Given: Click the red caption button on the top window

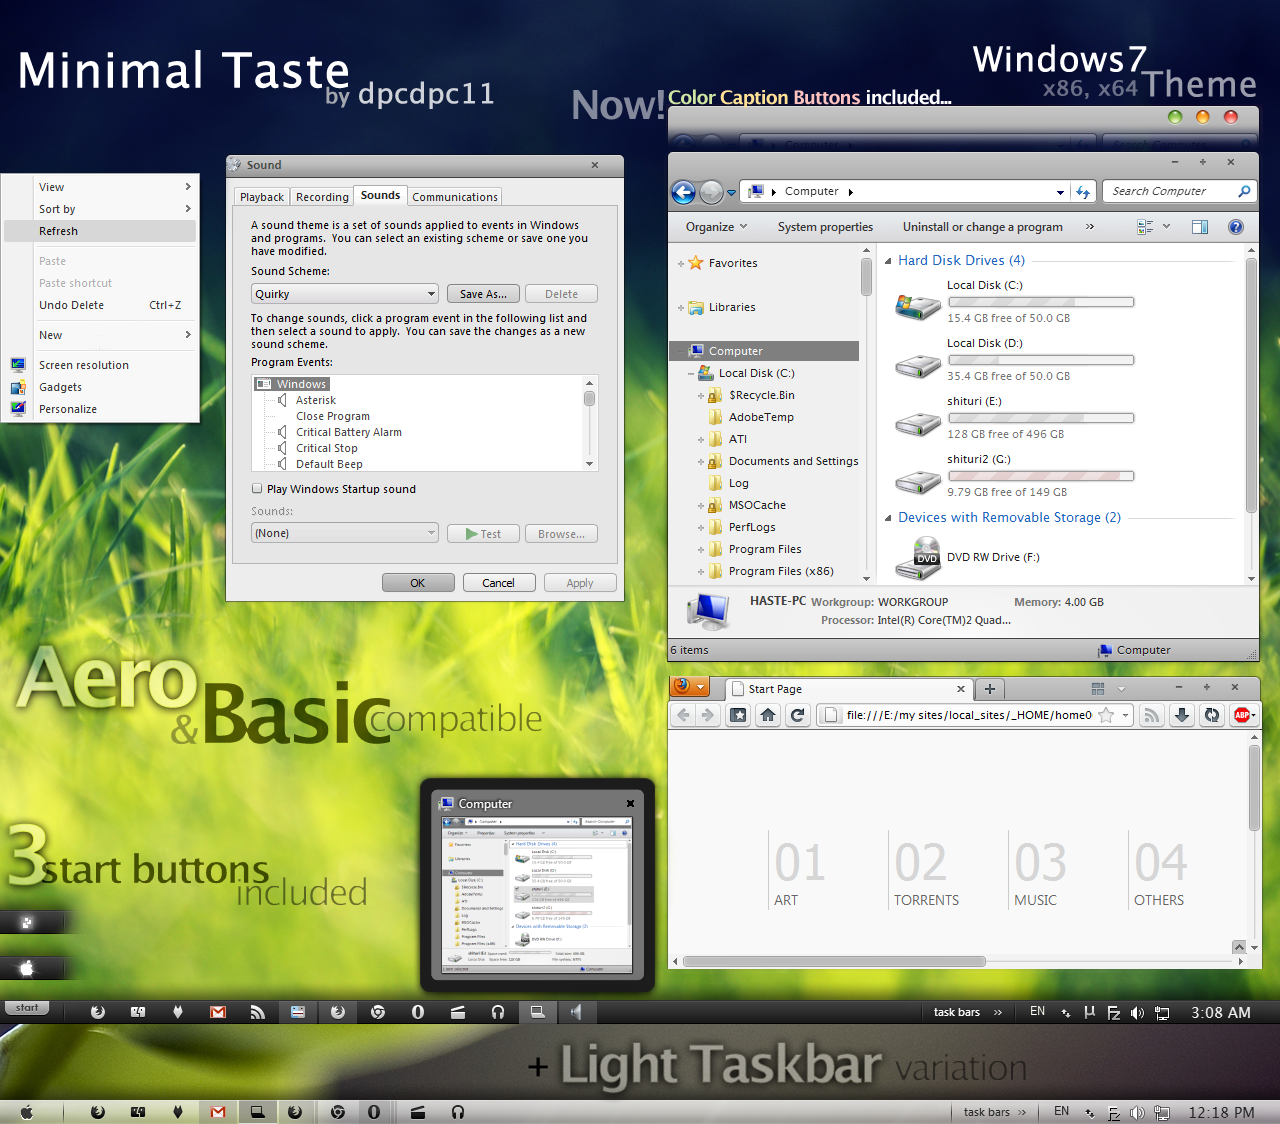Looking at the screenshot, I should 1231,117.
